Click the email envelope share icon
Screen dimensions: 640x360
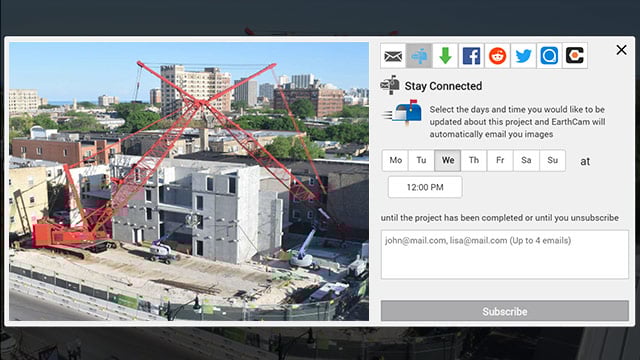[393, 56]
